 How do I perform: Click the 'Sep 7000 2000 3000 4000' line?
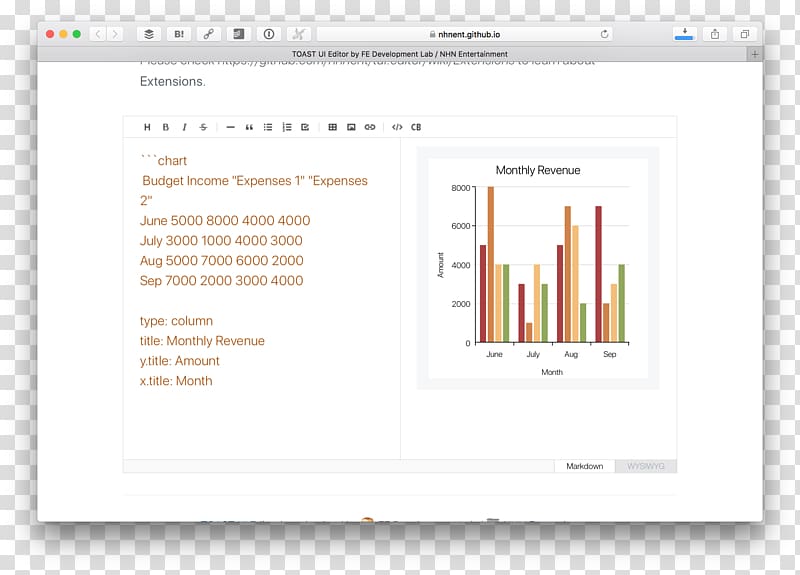click(221, 281)
